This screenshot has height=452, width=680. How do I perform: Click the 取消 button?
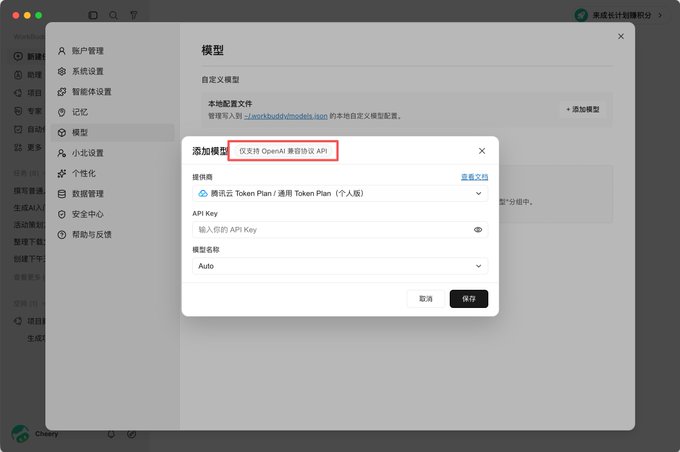click(x=426, y=299)
